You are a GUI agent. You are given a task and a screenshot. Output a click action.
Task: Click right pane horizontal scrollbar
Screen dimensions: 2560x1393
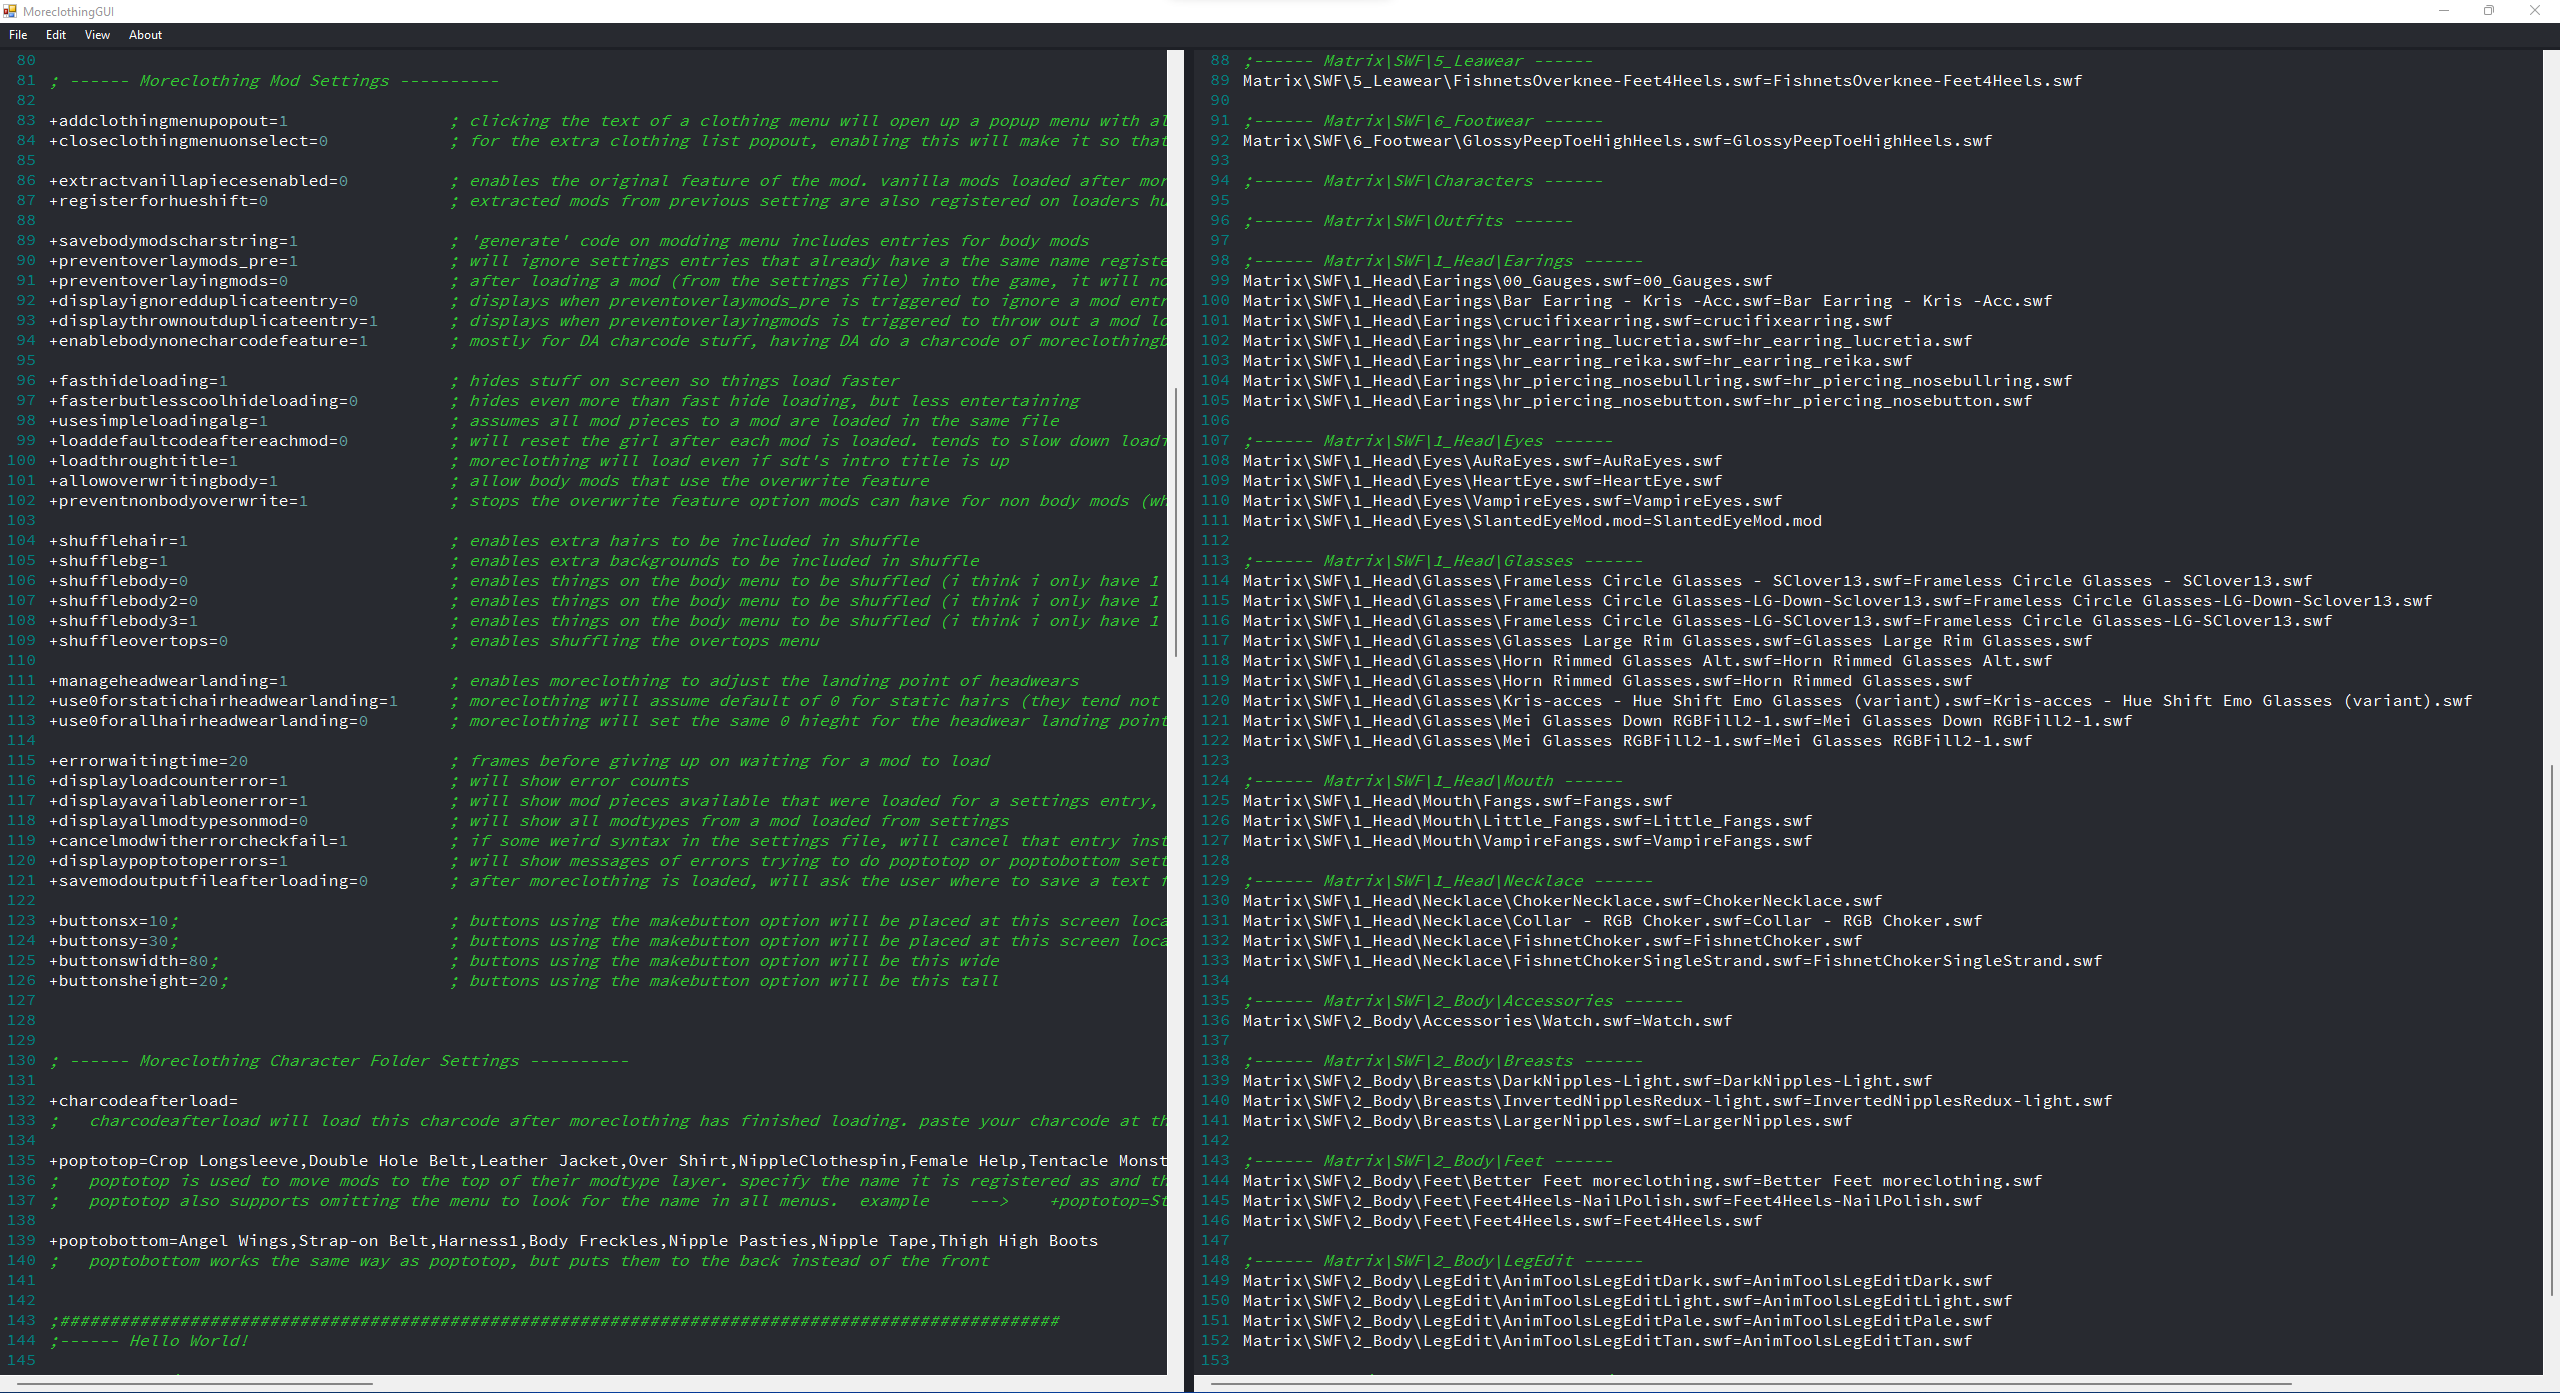[x=1750, y=1384]
